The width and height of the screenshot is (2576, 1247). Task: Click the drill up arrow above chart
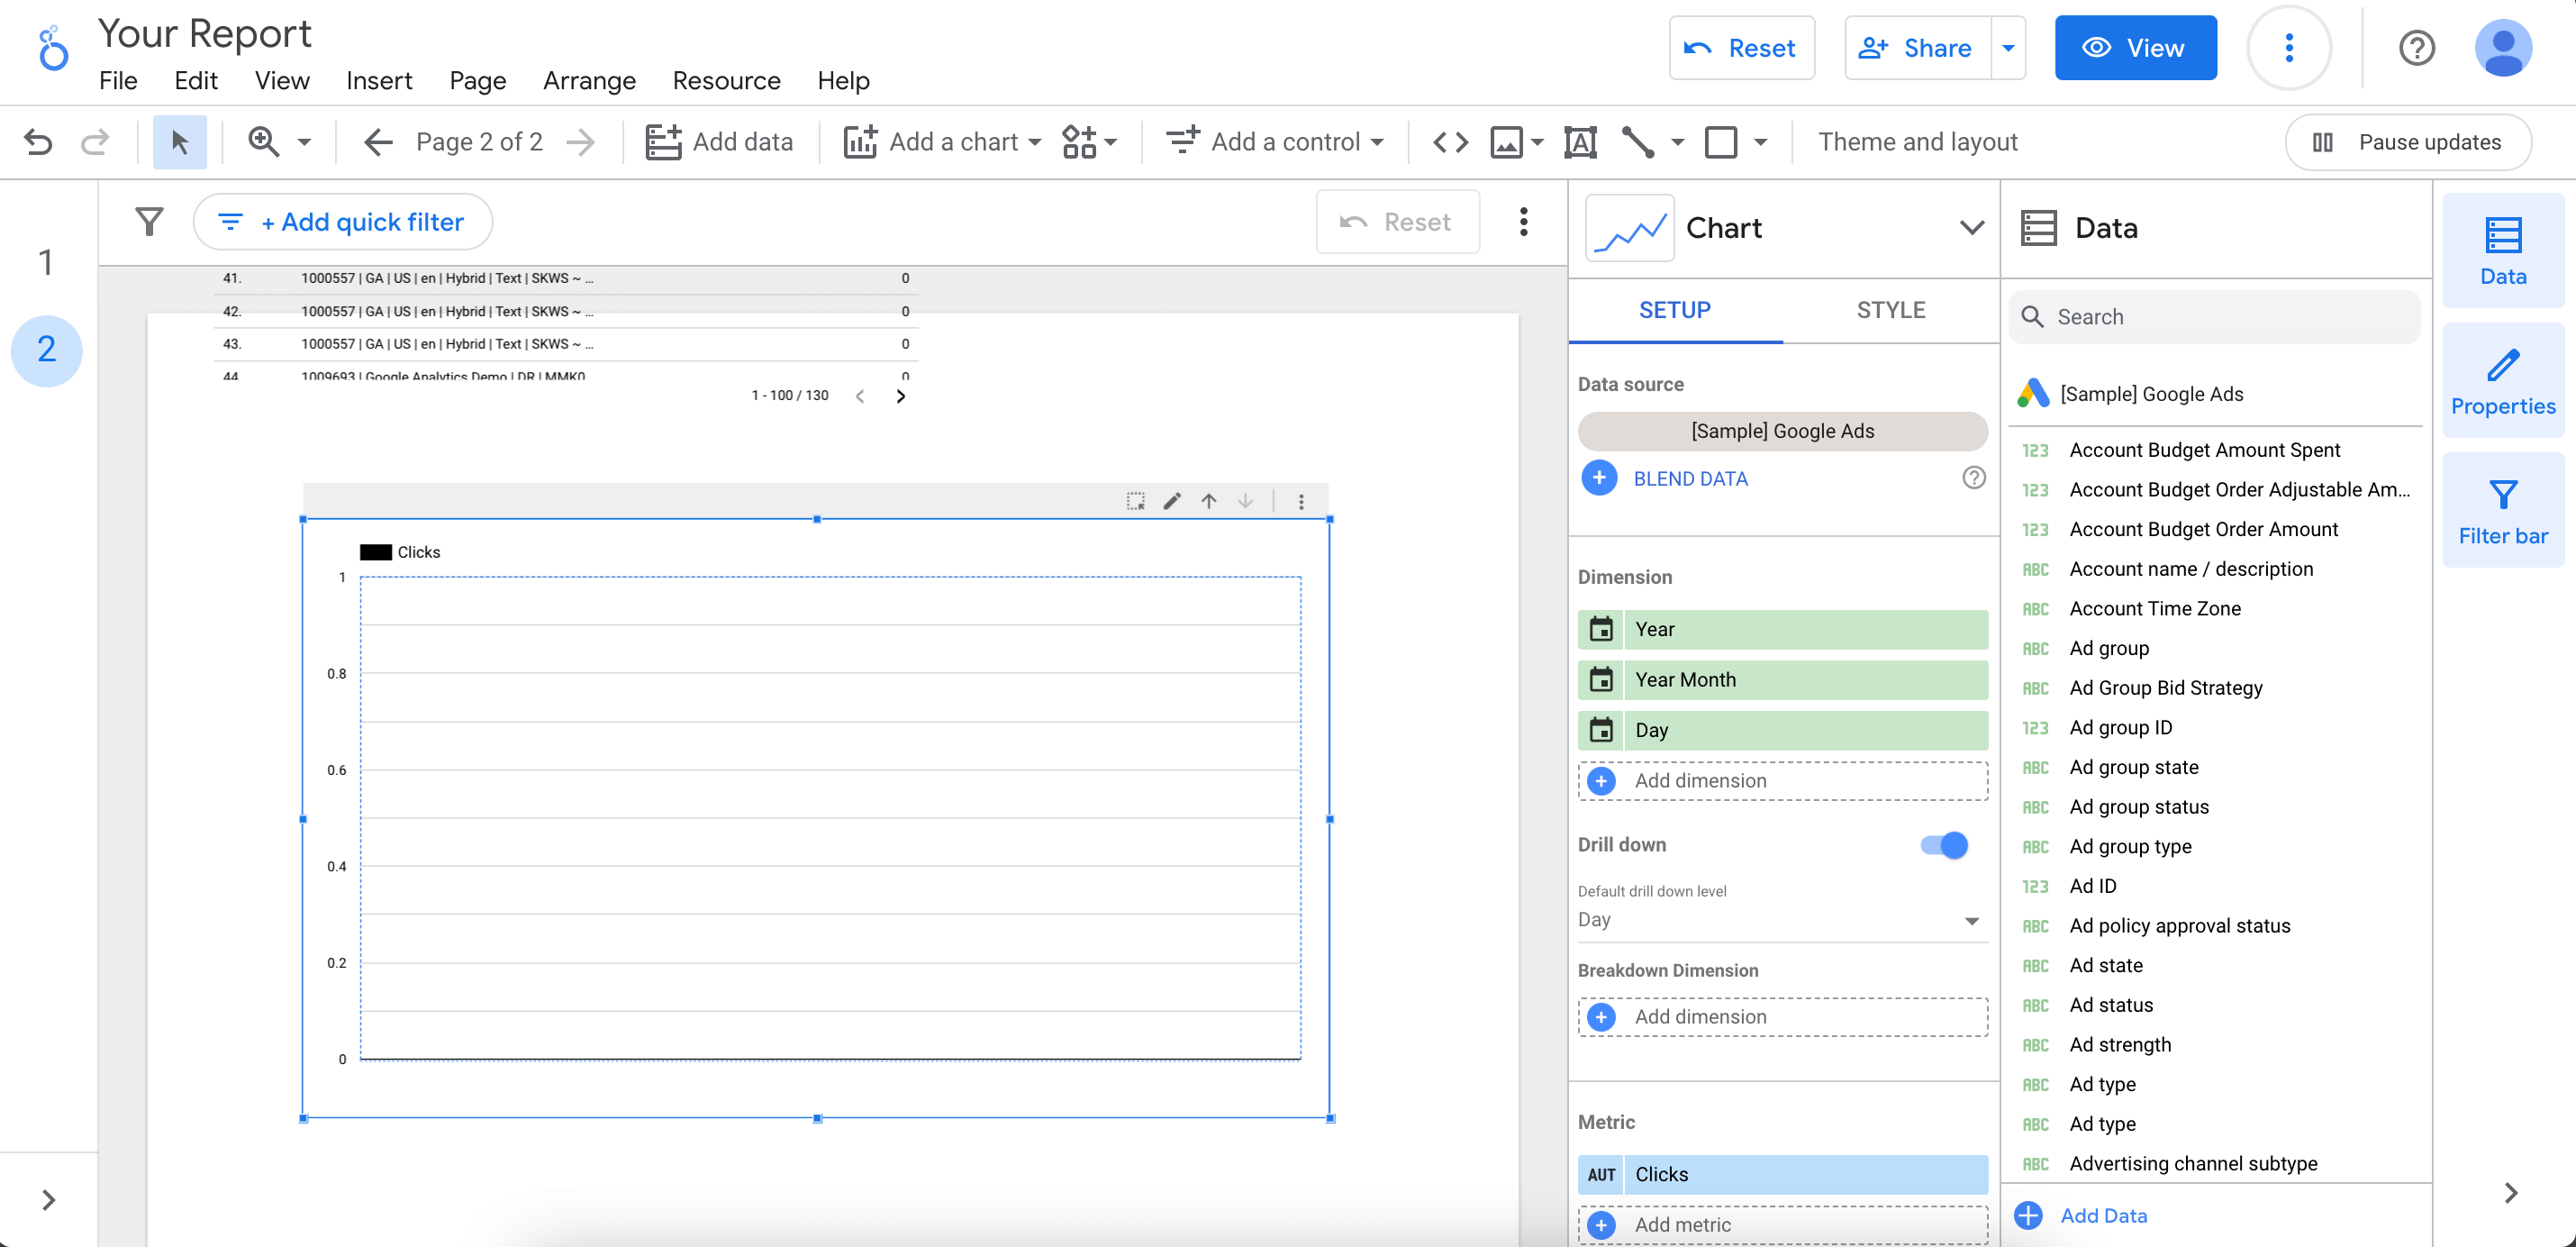click(1209, 501)
